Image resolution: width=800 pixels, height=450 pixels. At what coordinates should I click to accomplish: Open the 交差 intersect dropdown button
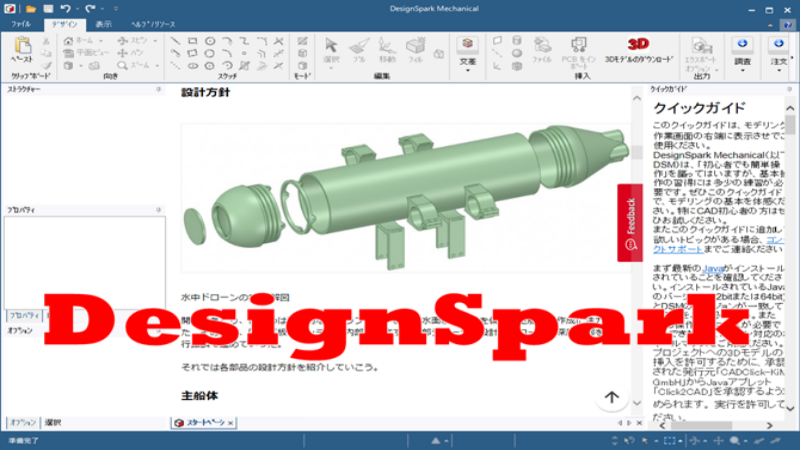[x=467, y=54]
